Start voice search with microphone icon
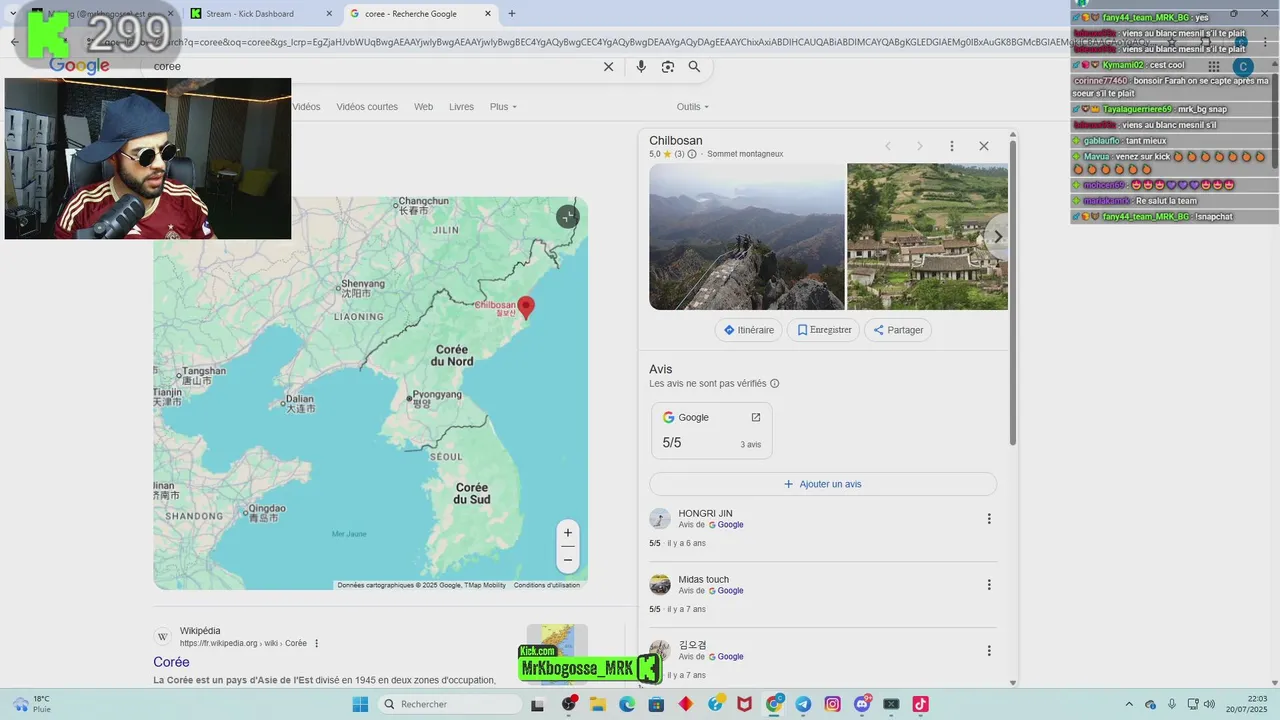Viewport: 1280px width, 720px height. point(641,66)
